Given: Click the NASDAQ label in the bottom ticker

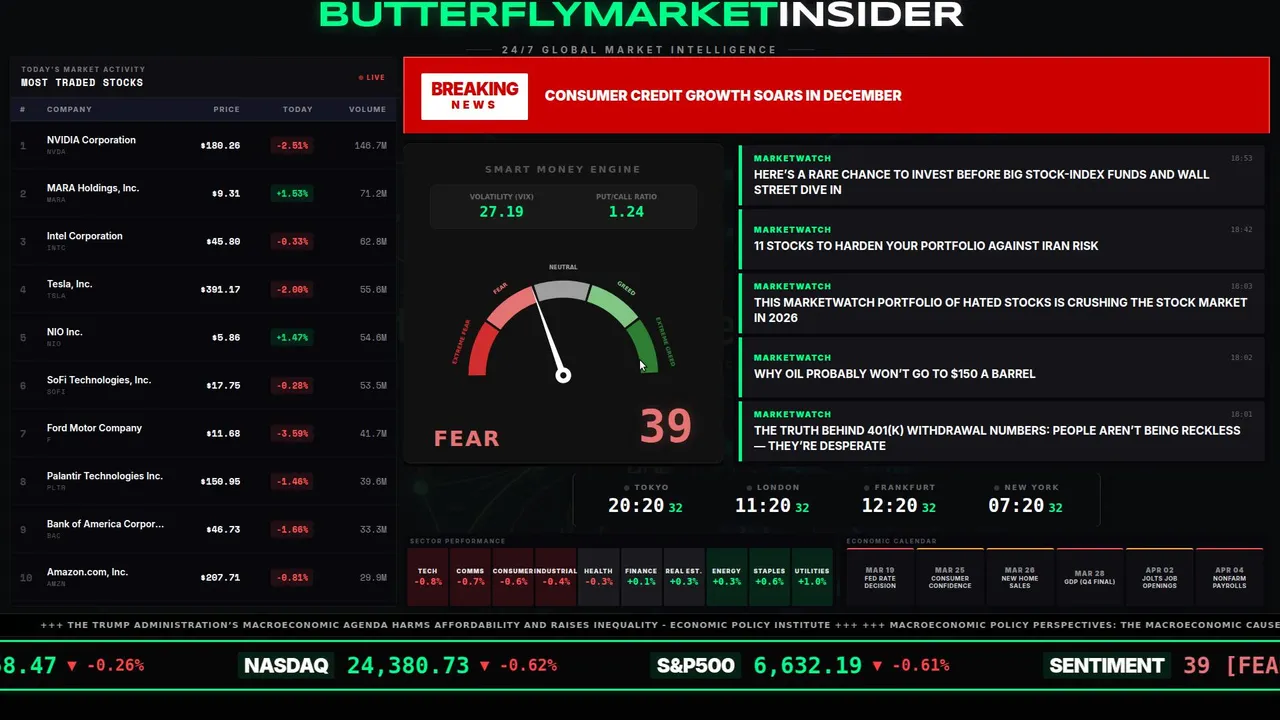Looking at the screenshot, I should coord(286,666).
